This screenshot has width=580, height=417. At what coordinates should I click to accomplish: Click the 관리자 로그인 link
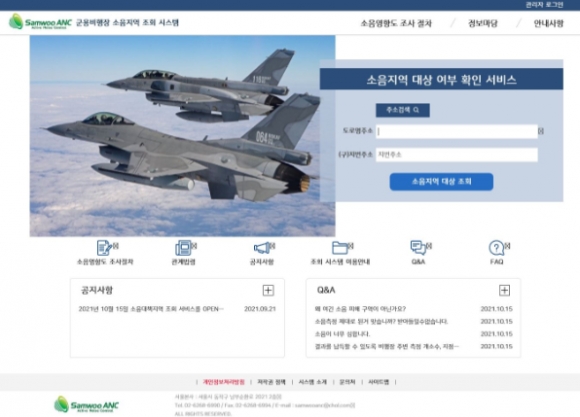tap(544, 5)
